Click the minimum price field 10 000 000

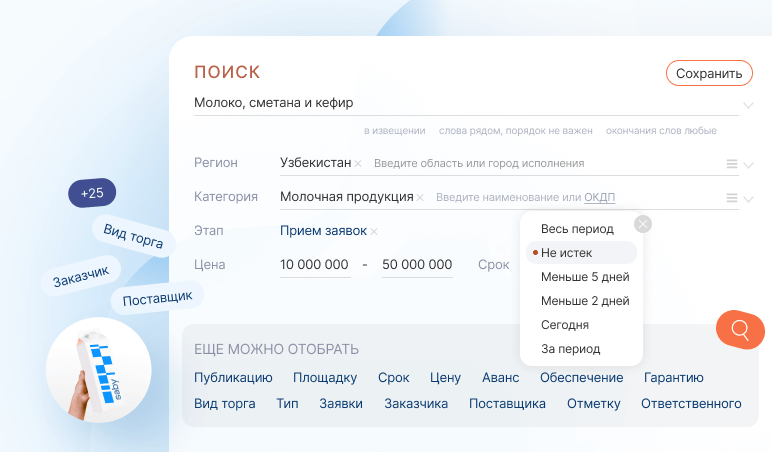click(x=314, y=265)
